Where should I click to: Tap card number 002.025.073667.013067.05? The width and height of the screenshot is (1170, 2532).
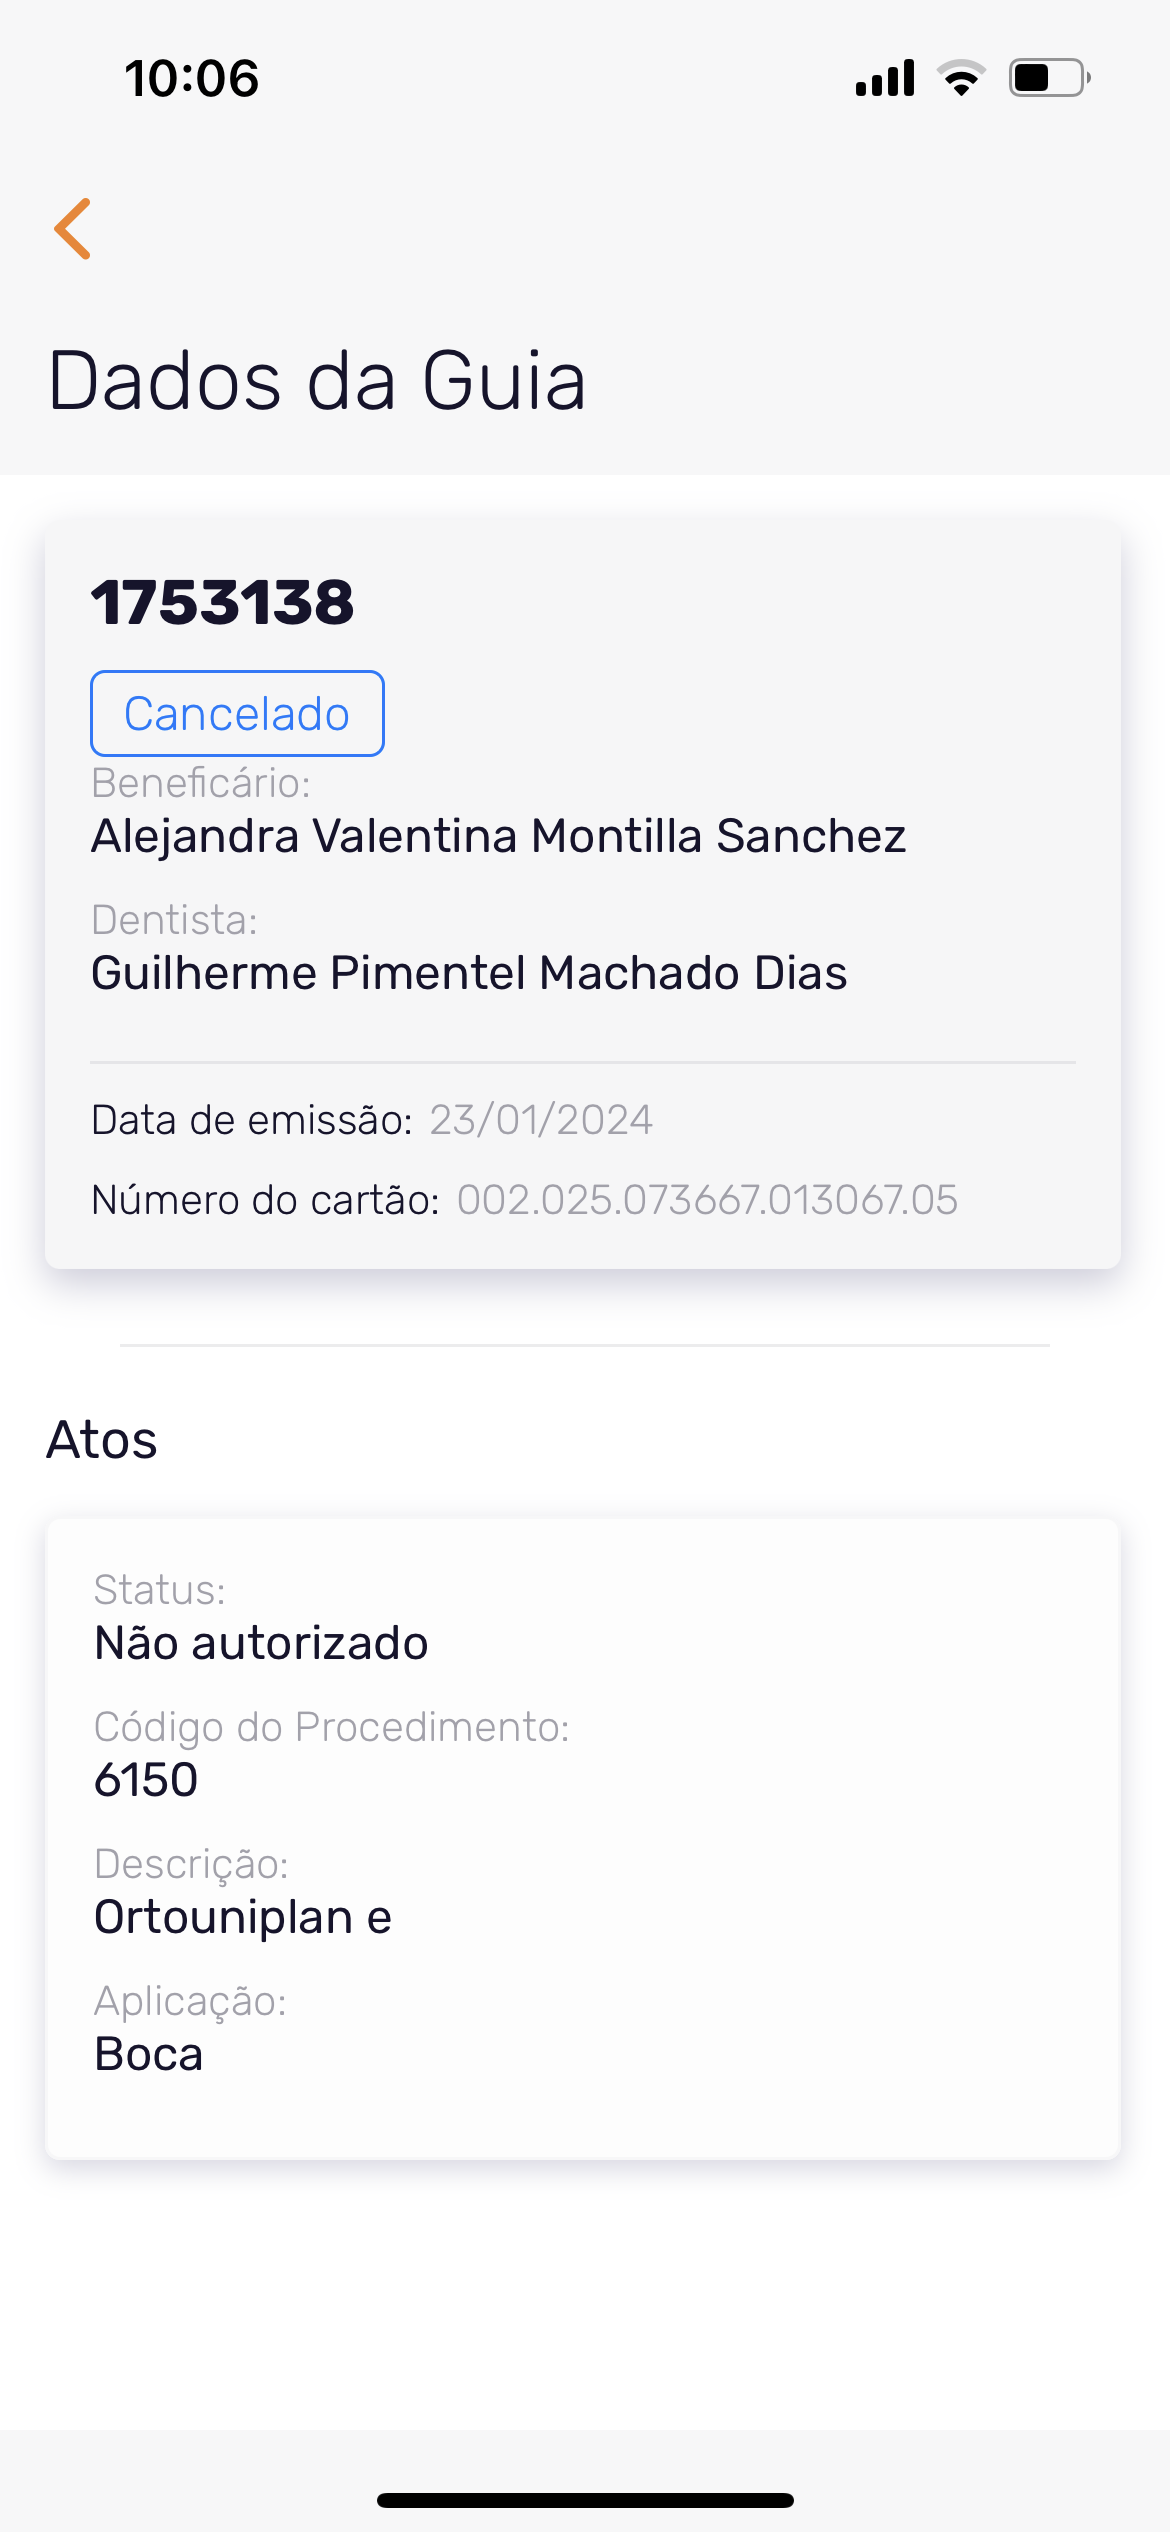(707, 1200)
